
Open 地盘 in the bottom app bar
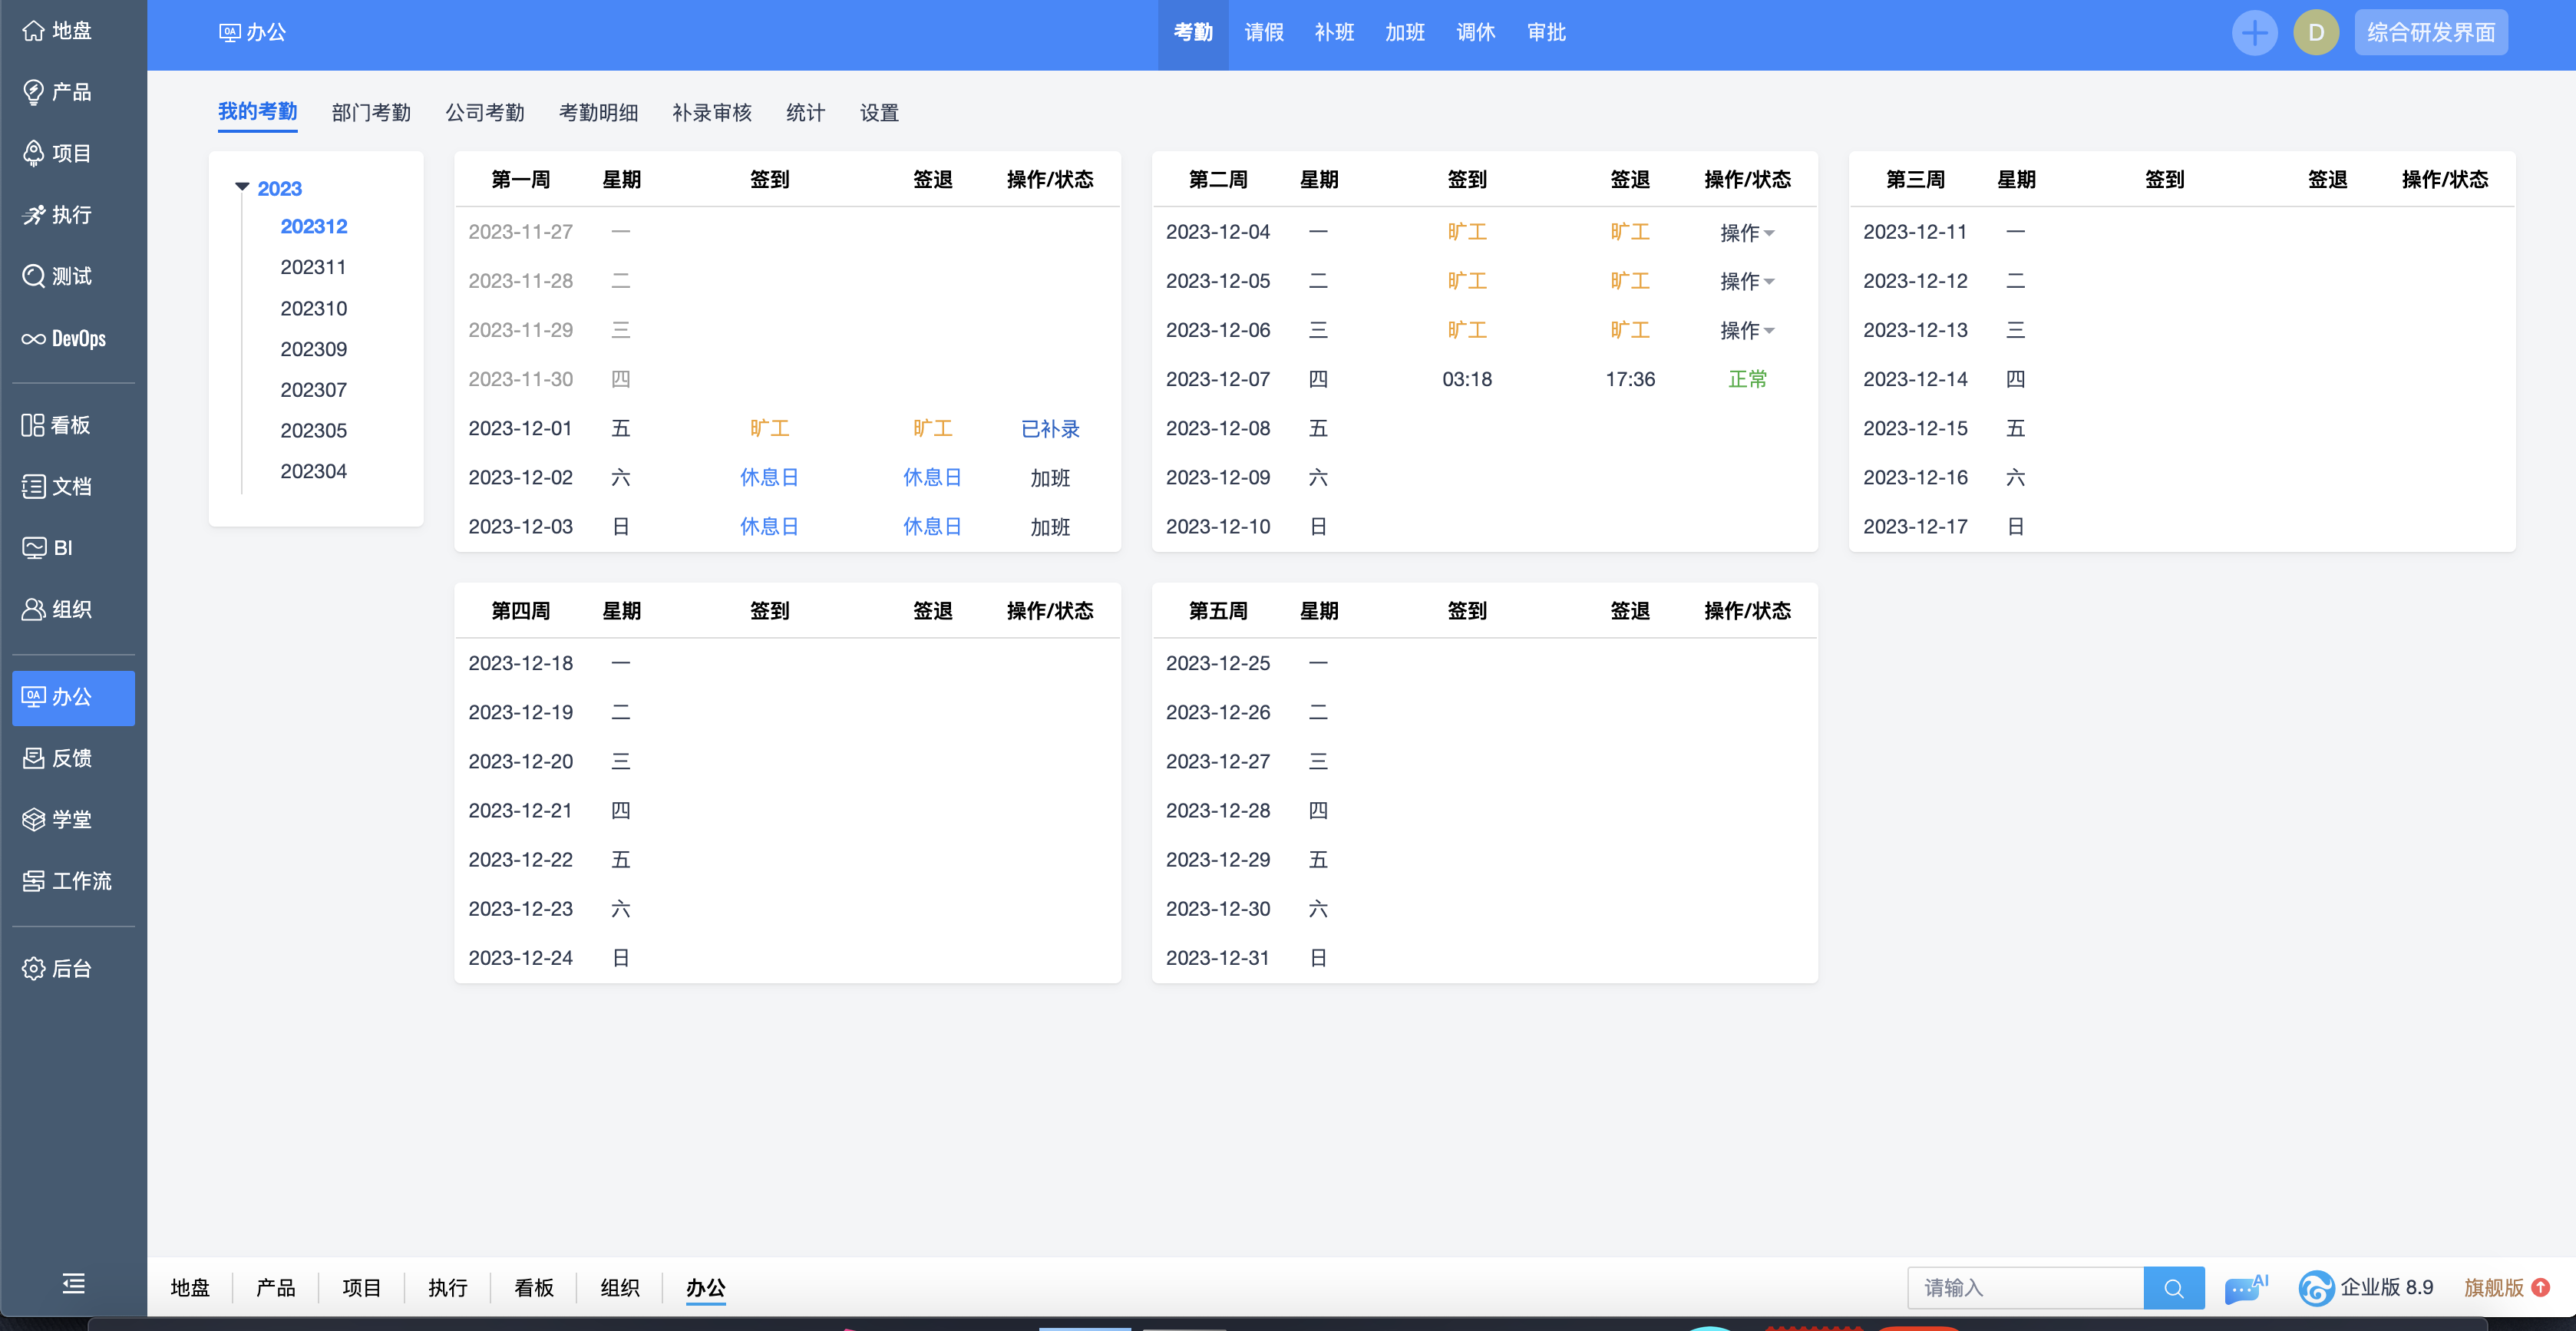[x=190, y=1288]
